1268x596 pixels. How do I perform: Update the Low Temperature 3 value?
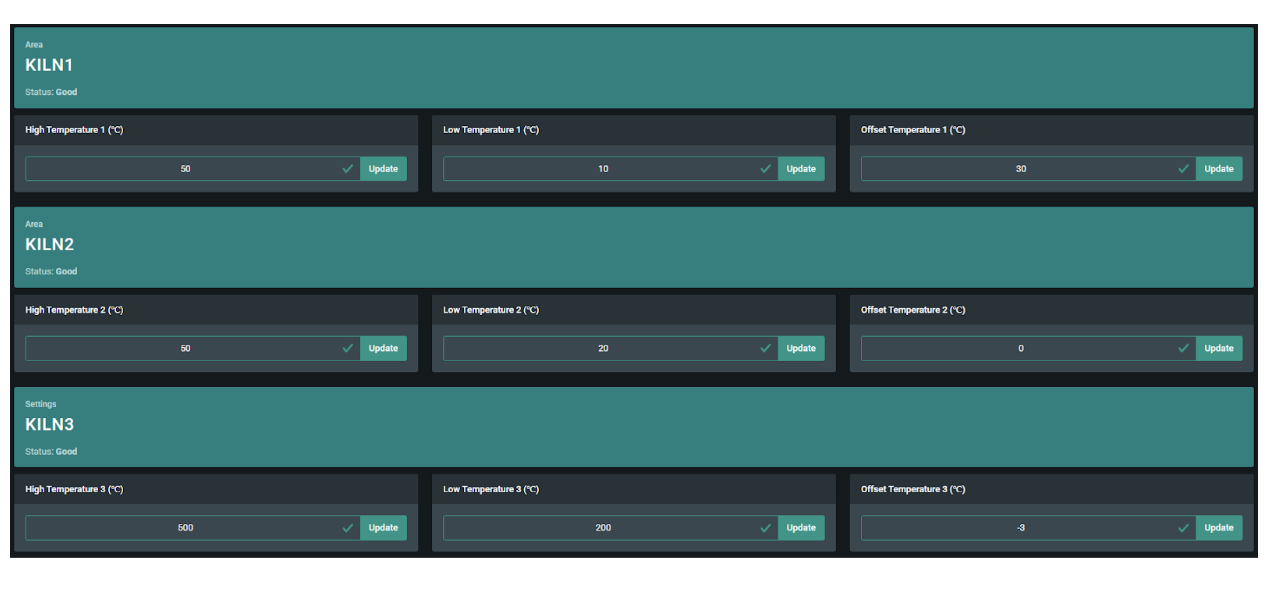[800, 528]
